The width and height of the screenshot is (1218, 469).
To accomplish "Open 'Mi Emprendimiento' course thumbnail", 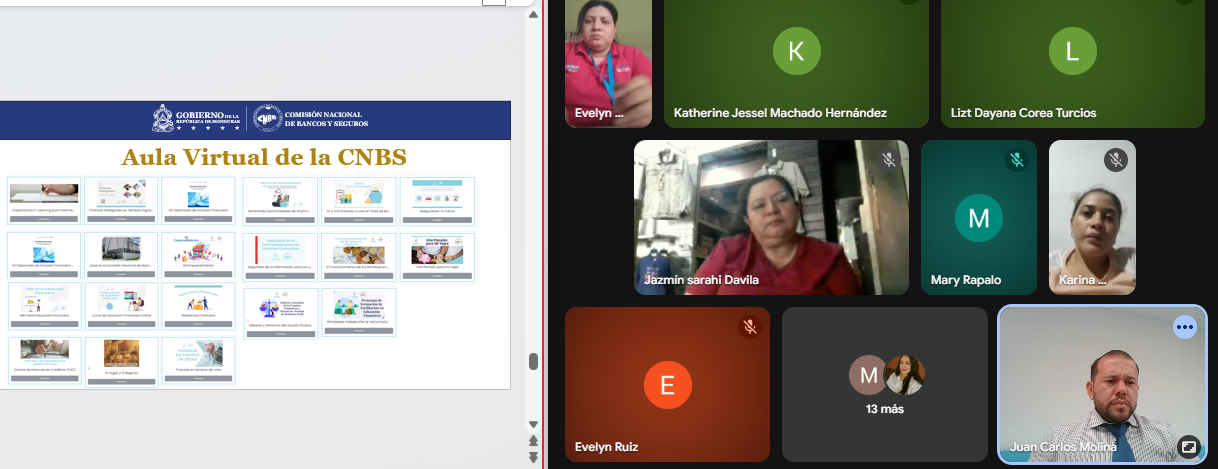I will [198, 255].
